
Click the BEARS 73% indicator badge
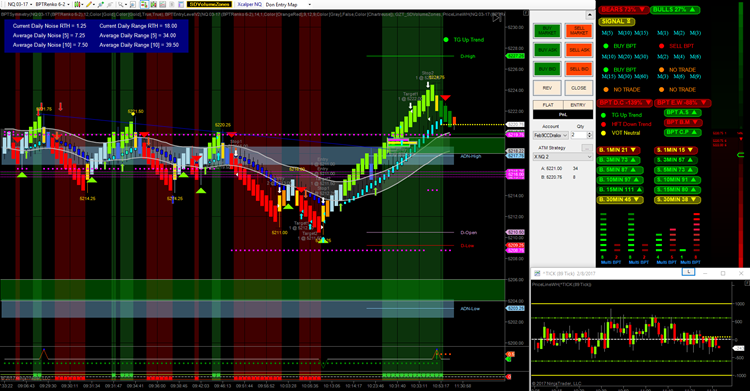(624, 10)
